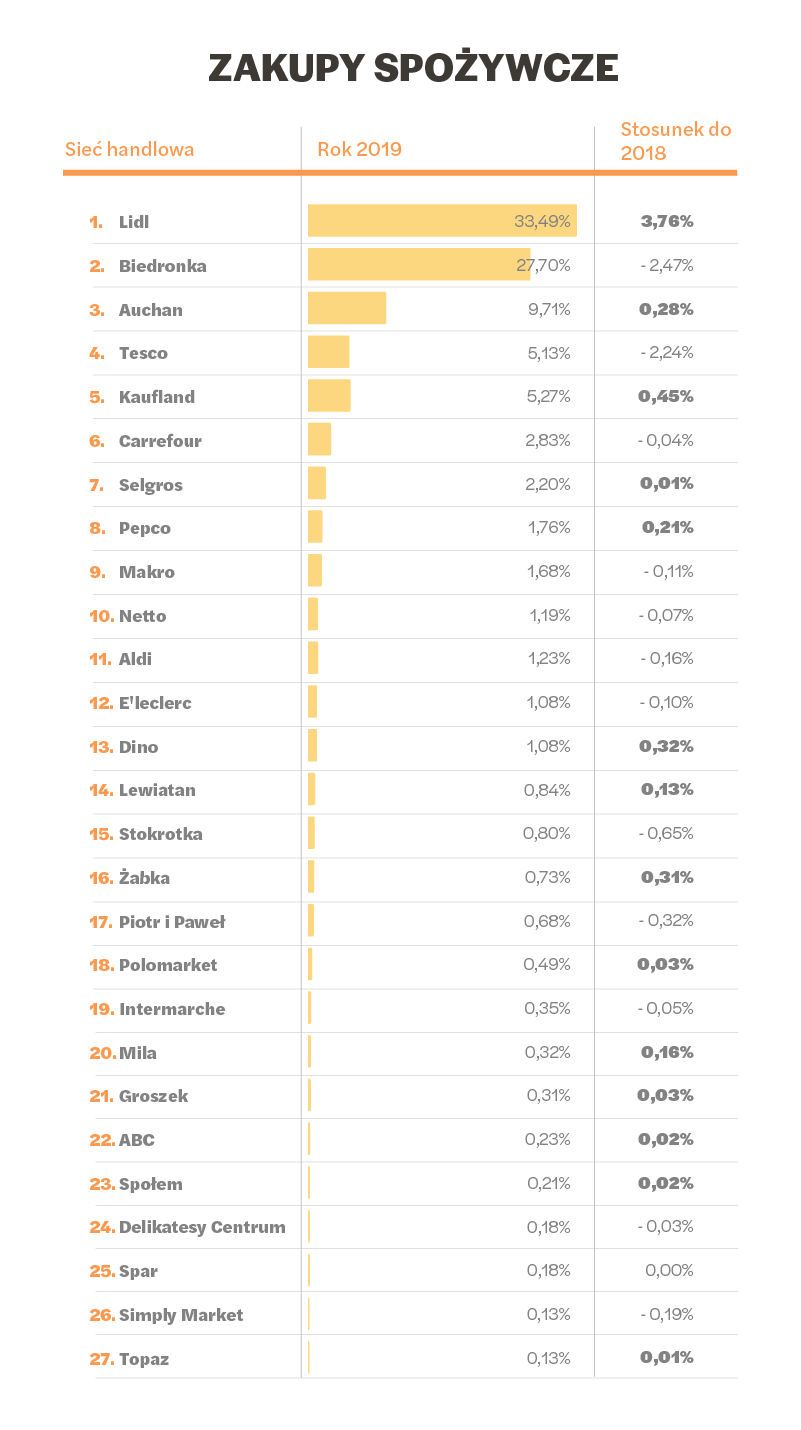The image size is (801, 1430).
Task: Click the ZAKUPY SPOŻYWCZE title
Action: pos(413,68)
